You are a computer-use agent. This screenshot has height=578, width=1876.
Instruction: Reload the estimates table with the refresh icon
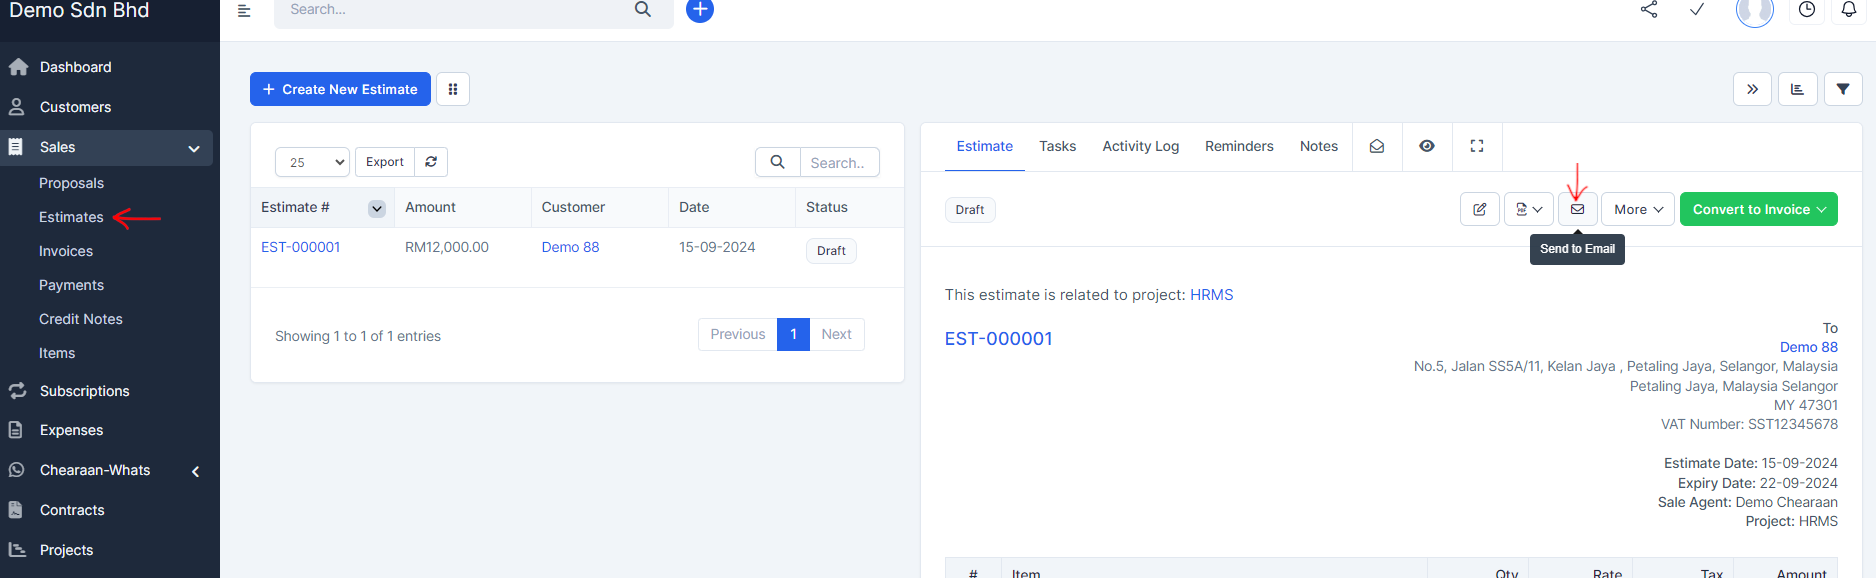coord(431,162)
